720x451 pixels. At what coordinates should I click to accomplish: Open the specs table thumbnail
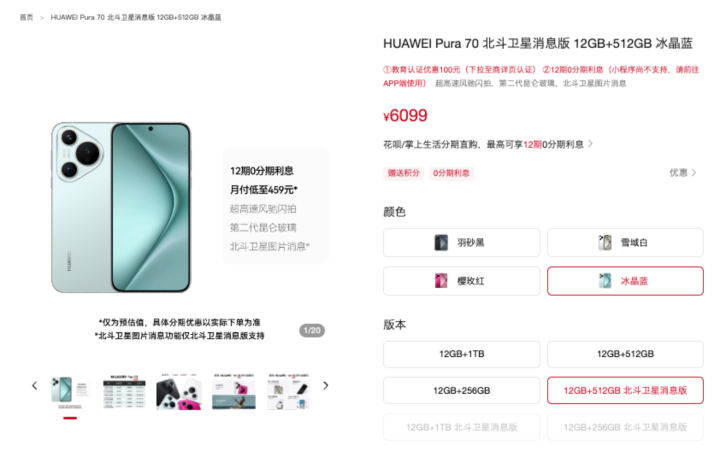pos(124,392)
